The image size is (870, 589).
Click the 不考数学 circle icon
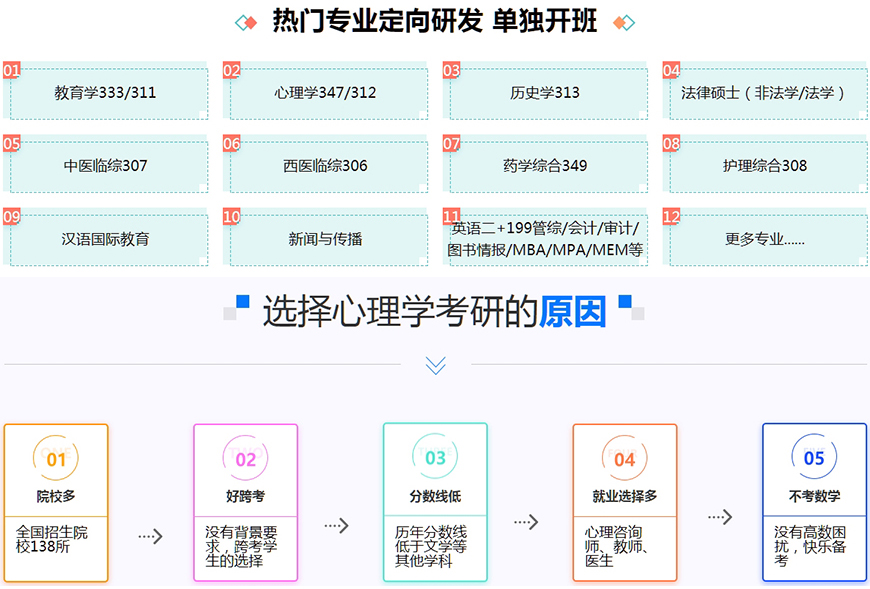pyautogui.click(x=813, y=457)
